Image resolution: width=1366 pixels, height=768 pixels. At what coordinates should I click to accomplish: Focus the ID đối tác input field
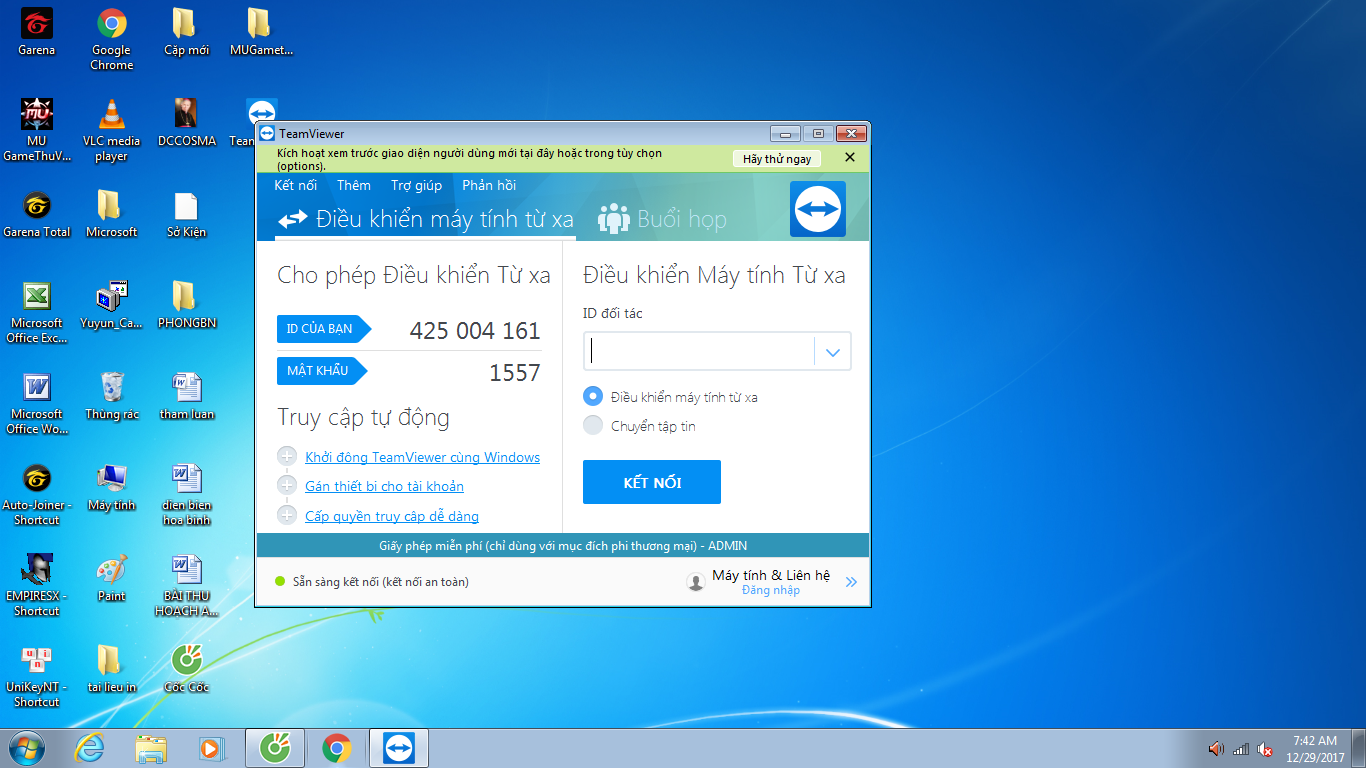click(x=699, y=352)
